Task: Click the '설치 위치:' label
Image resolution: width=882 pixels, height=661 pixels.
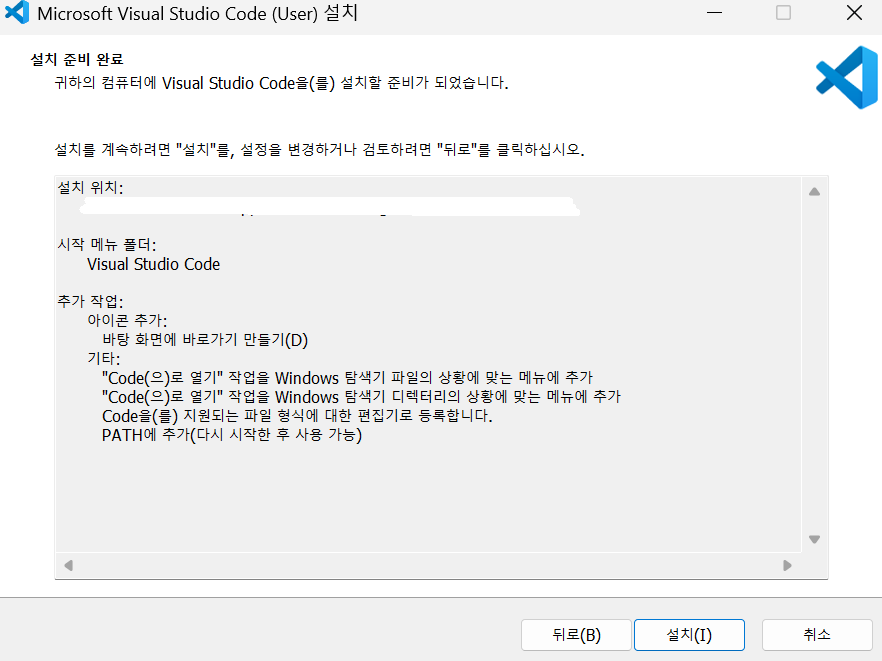Action: pyautogui.click(x=90, y=187)
